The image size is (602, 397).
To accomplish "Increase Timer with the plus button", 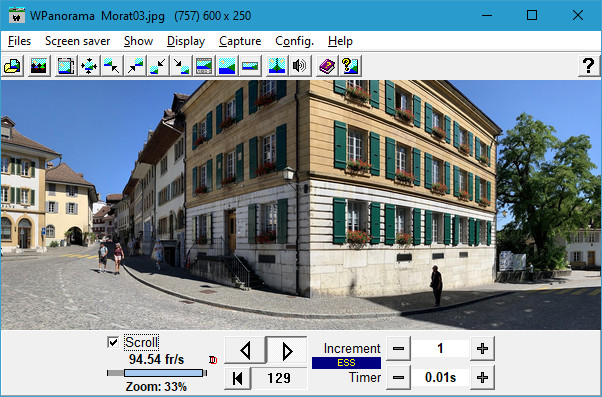I will pos(482,377).
